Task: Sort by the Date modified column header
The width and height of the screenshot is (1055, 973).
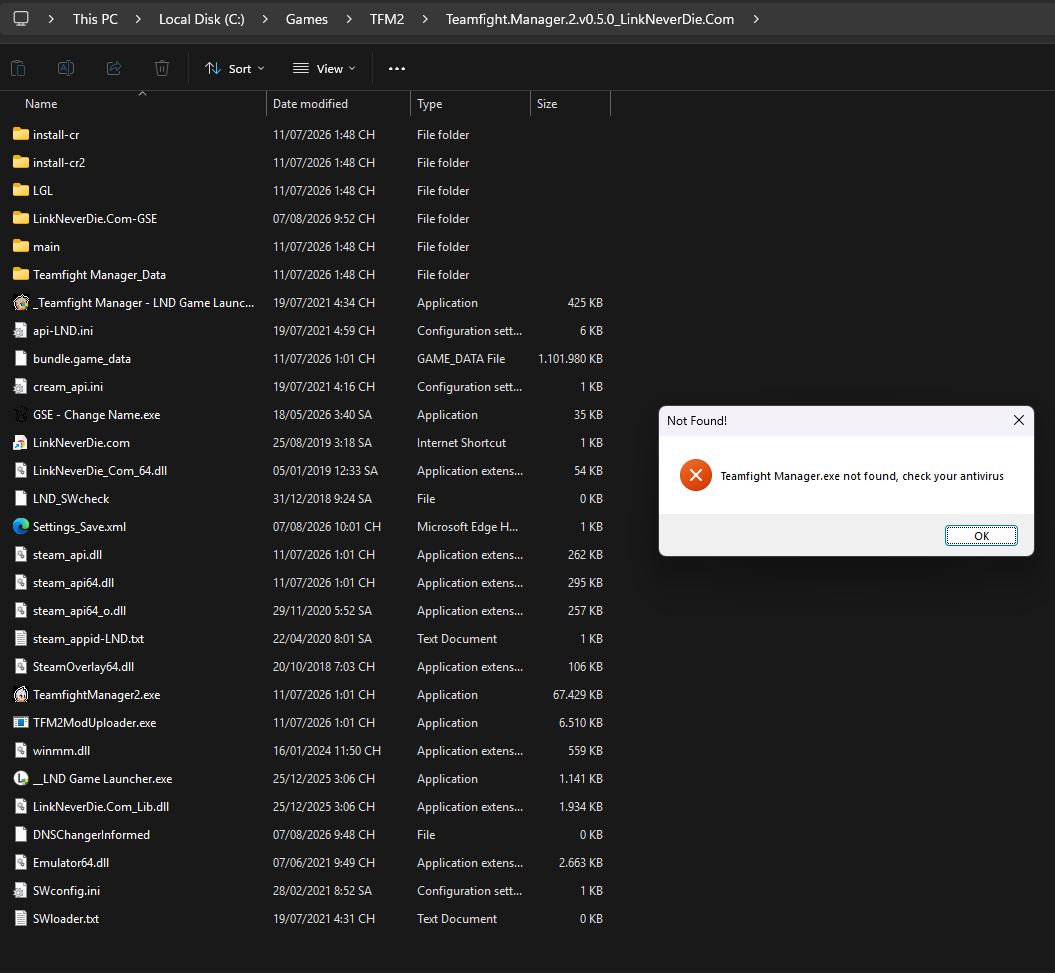Action: (310, 104)
